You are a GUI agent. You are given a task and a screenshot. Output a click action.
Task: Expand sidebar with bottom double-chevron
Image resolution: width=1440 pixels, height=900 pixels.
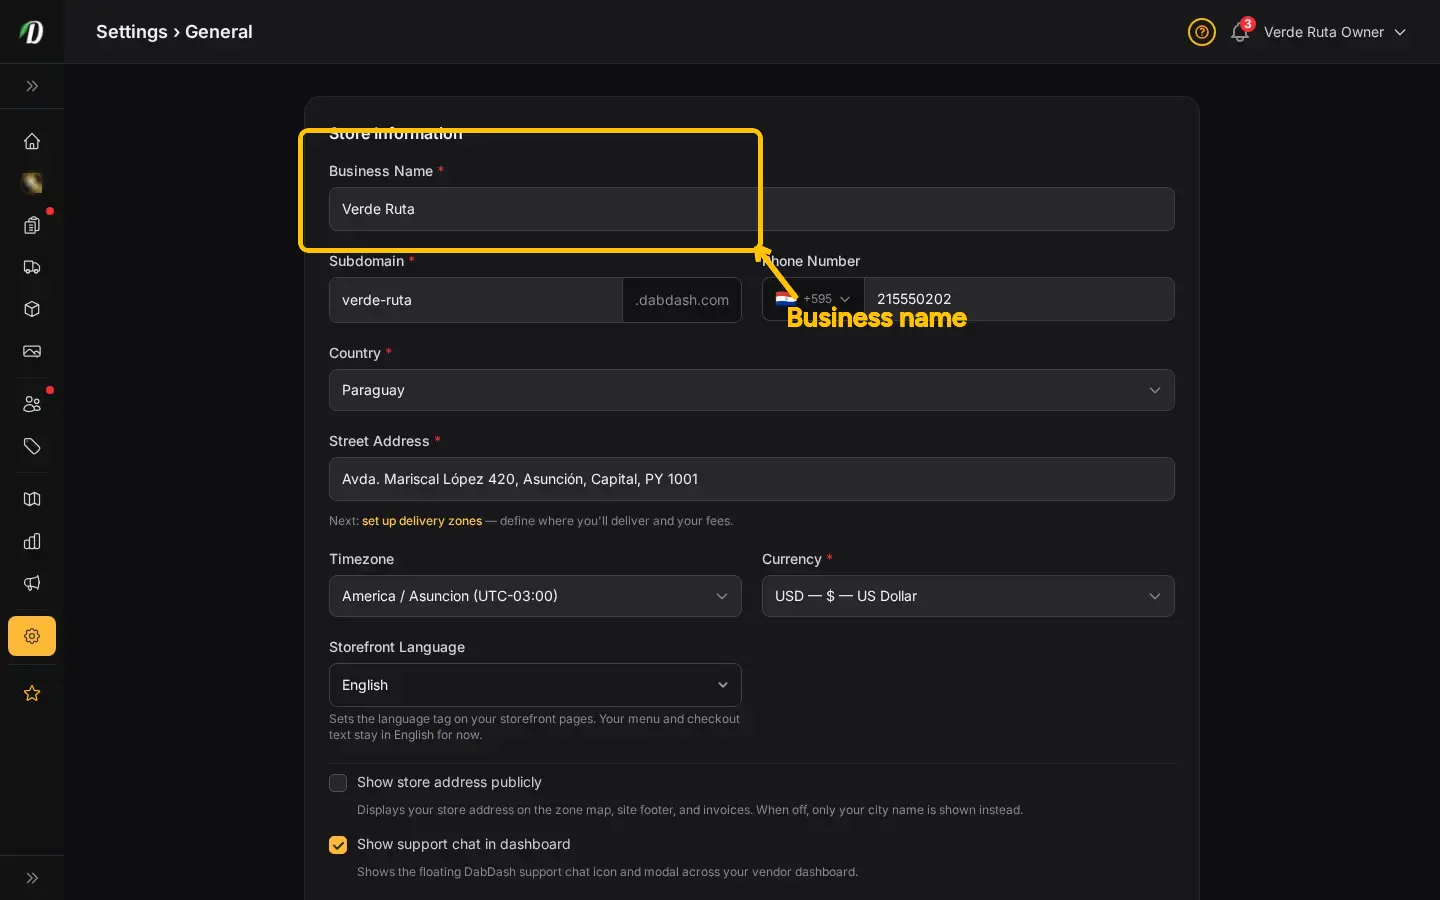(x=32, y=878)
